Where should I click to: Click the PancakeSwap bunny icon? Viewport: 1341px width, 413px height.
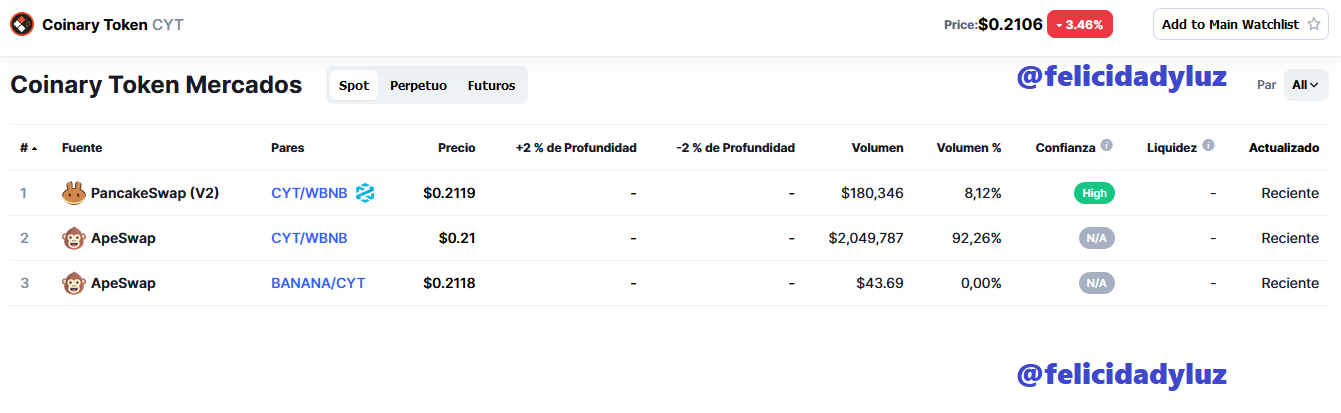point(73,193)
